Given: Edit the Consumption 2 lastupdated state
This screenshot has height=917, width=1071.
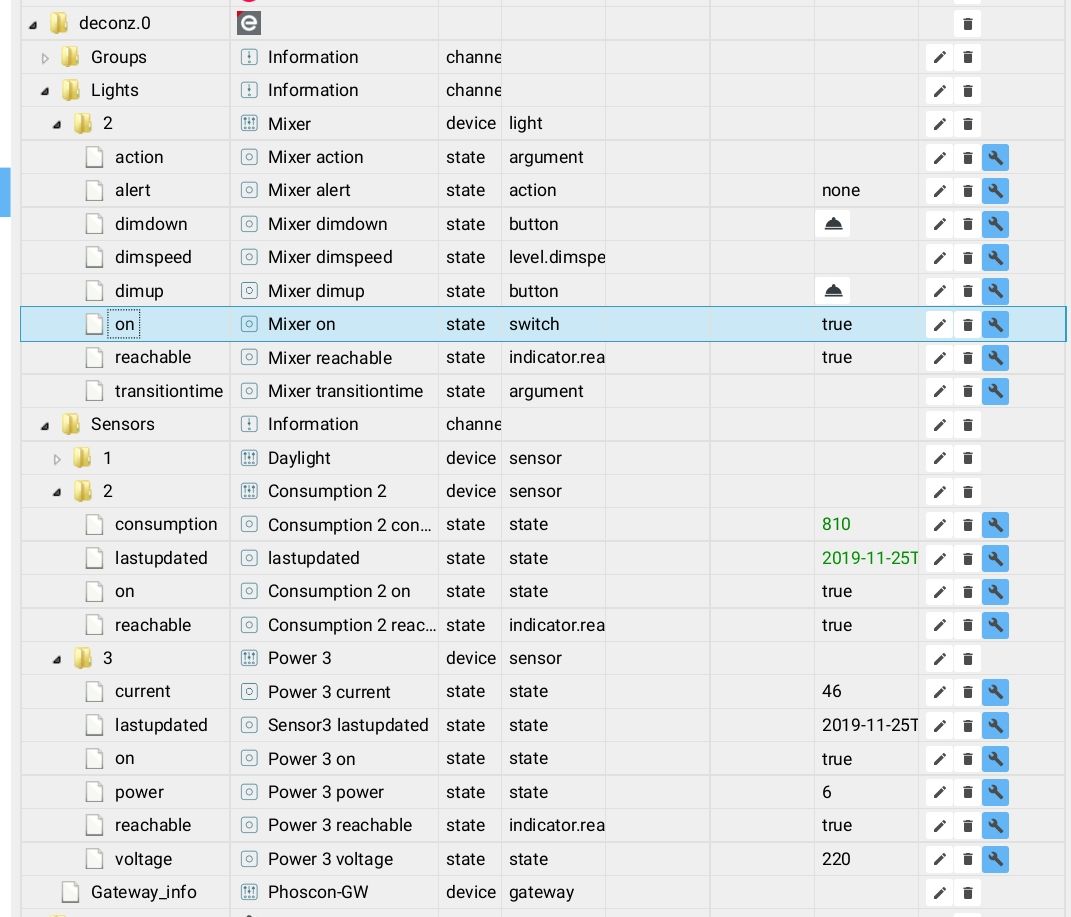Looking at the screenshot, I should point(940,559).
